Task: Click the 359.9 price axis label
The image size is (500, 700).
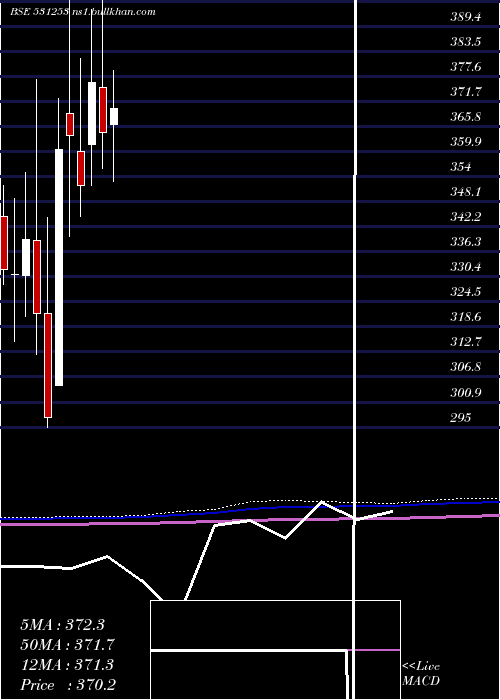Action: 466,142
